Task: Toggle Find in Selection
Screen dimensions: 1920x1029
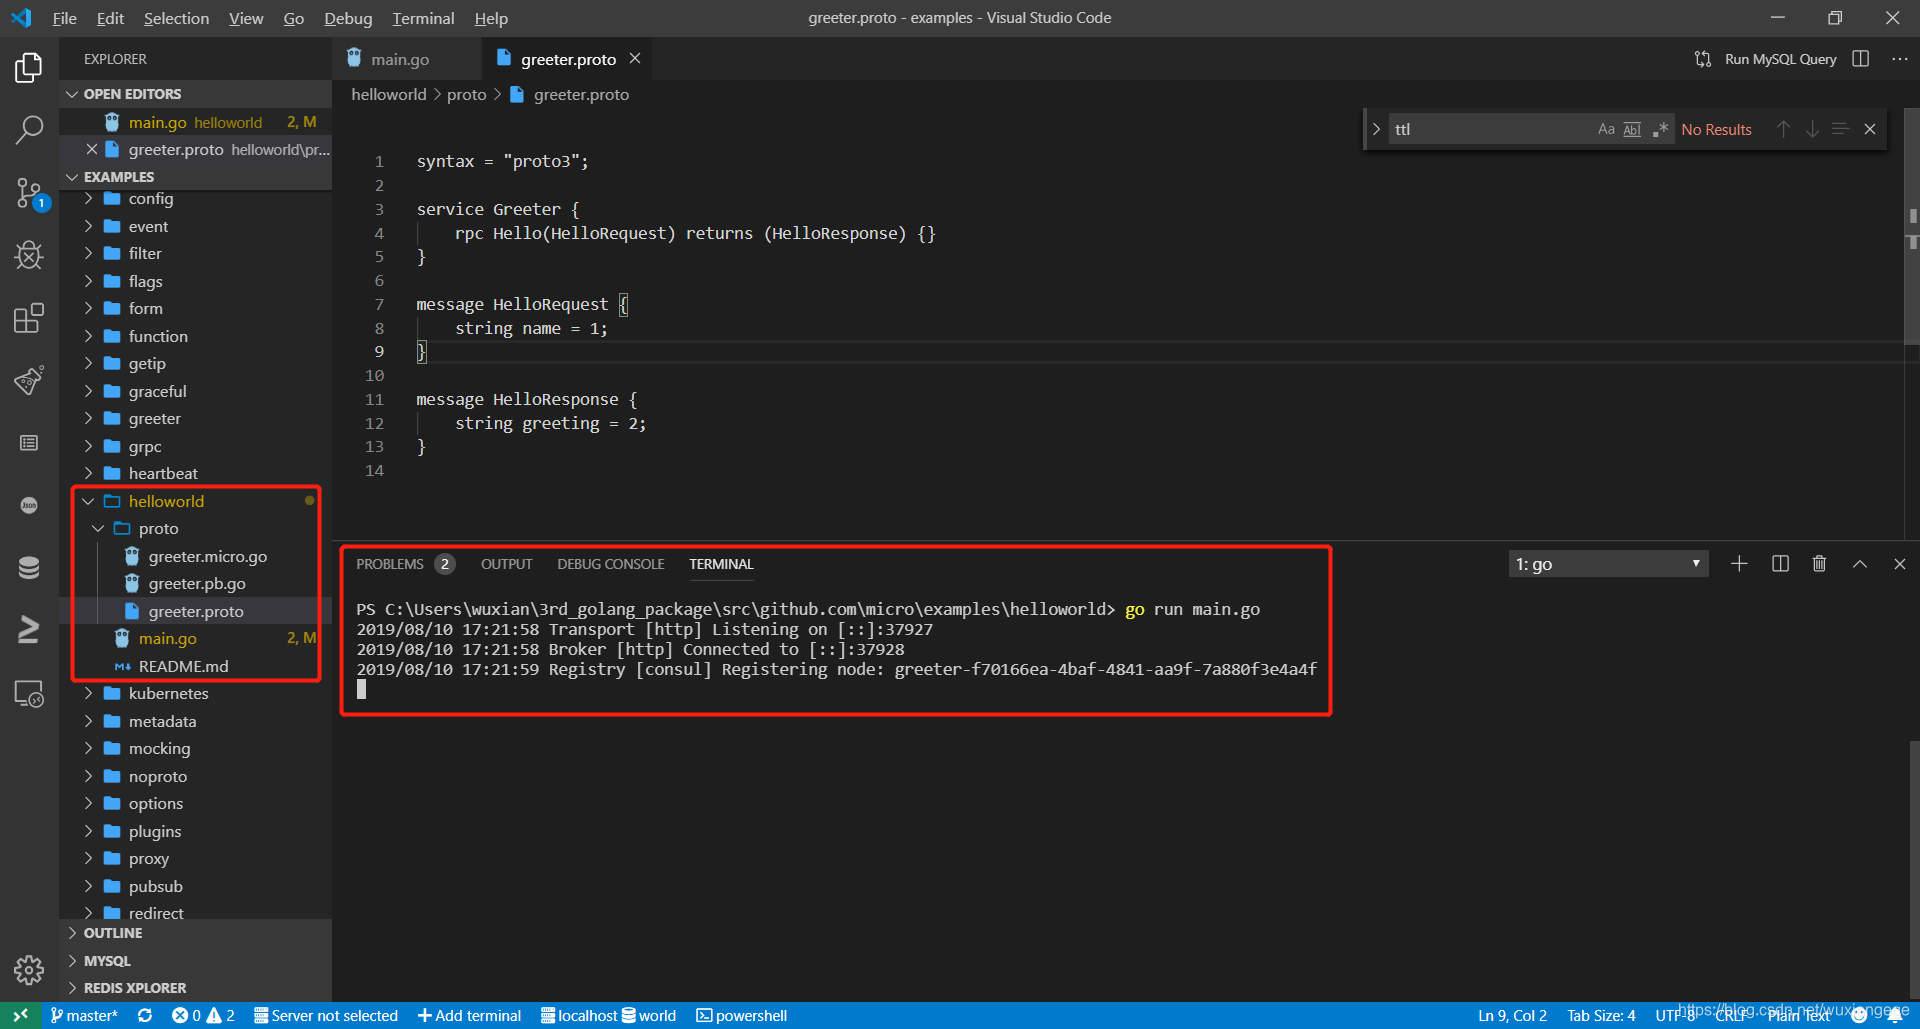Action: [x=1840, y=129]
